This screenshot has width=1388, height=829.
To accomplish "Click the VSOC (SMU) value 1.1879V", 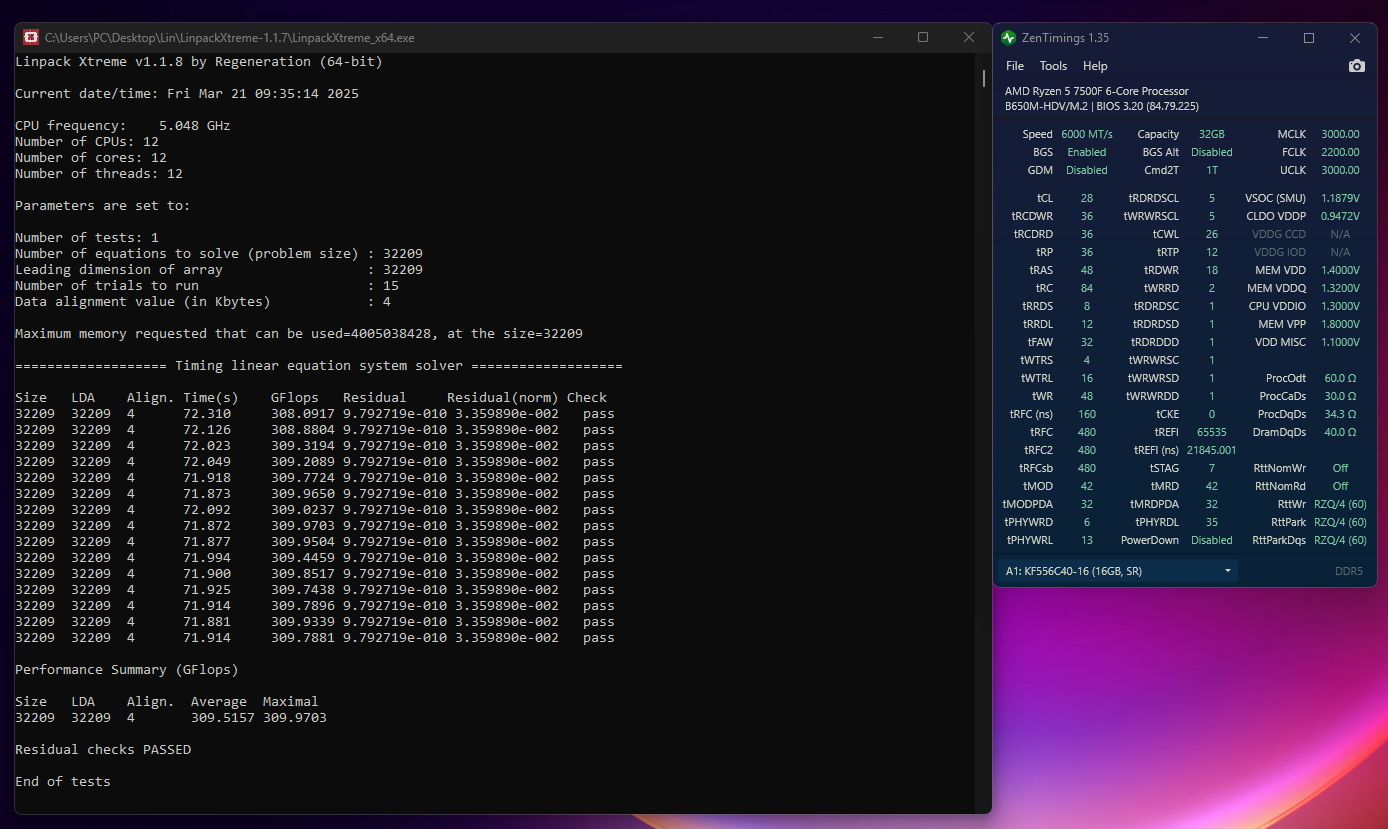I will (1340, 198).
